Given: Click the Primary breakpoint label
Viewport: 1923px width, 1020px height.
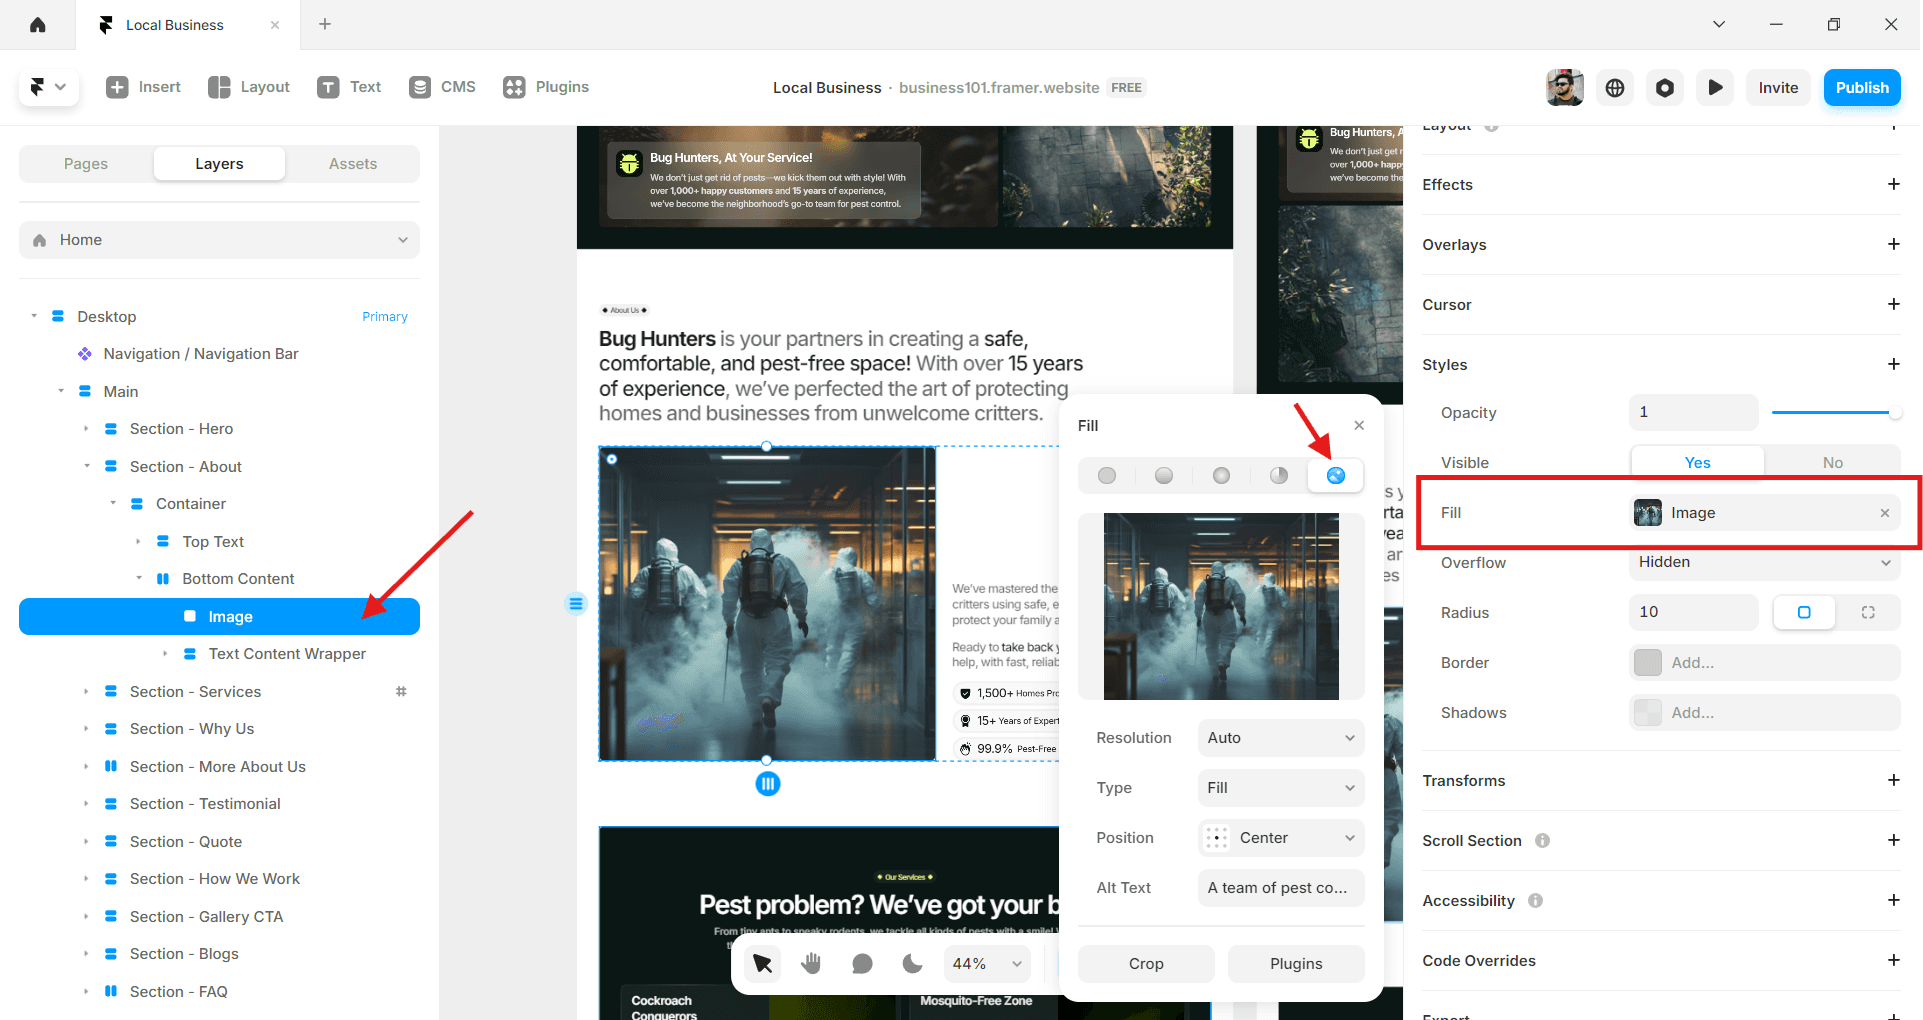Looking at the screenshot, I should 385,317.
